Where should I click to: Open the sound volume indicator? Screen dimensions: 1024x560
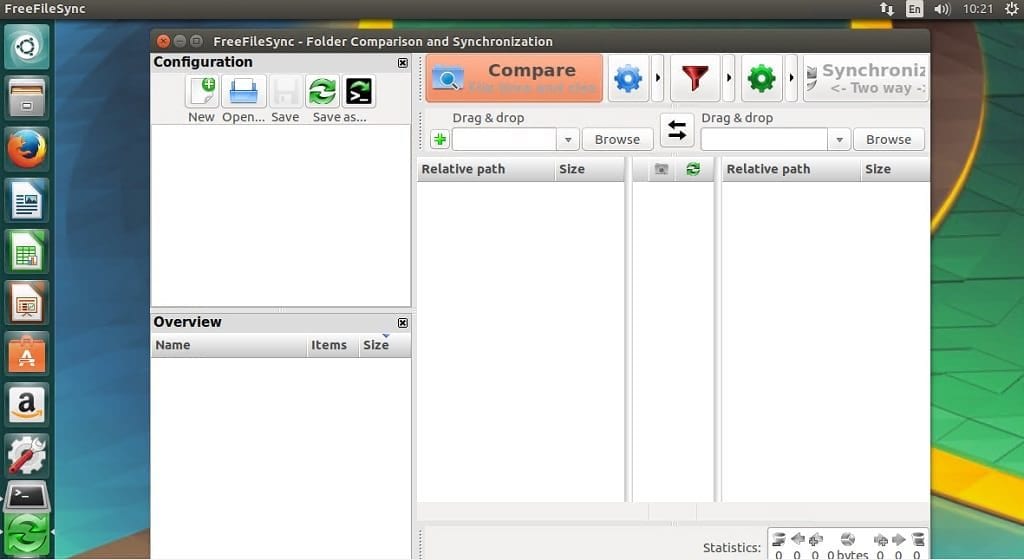tap(942, 9)
